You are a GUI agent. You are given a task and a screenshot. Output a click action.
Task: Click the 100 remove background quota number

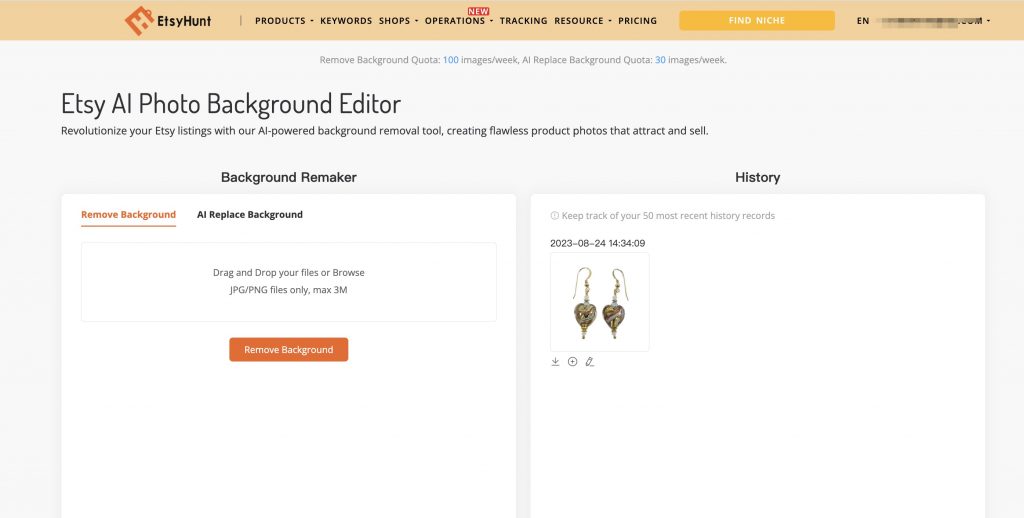pyautogui.click(x=451, y=60)
